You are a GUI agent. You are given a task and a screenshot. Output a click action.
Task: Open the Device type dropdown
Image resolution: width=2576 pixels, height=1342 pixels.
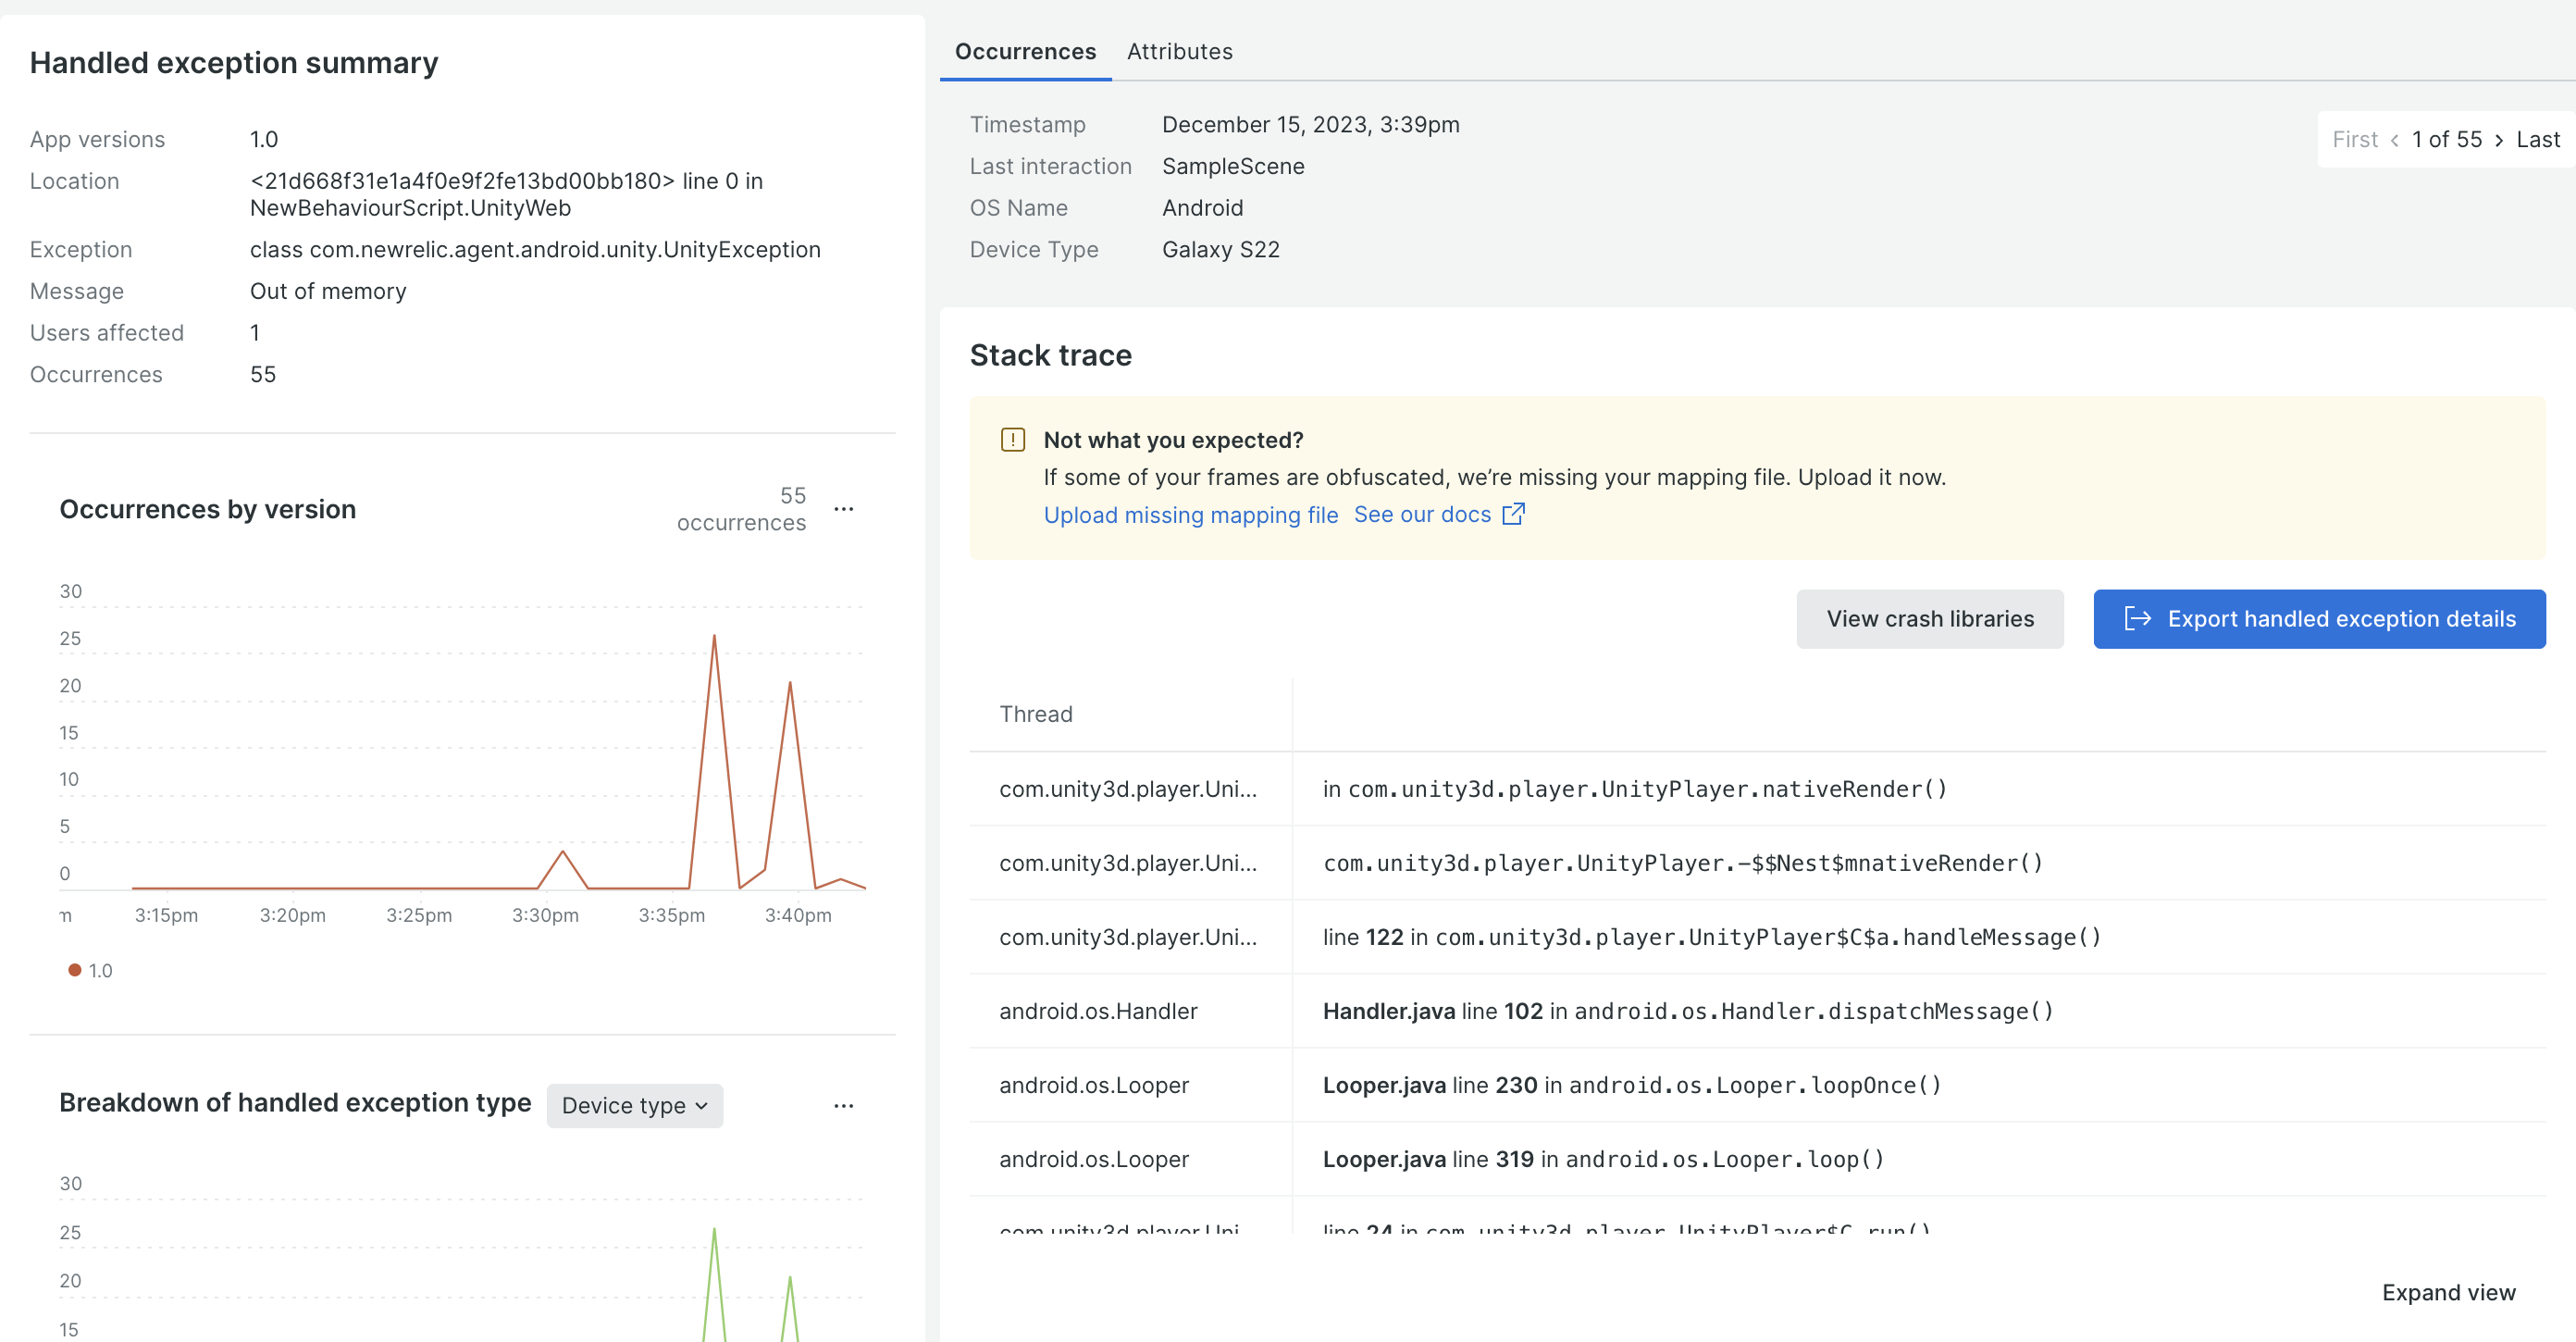(634, 1105)
